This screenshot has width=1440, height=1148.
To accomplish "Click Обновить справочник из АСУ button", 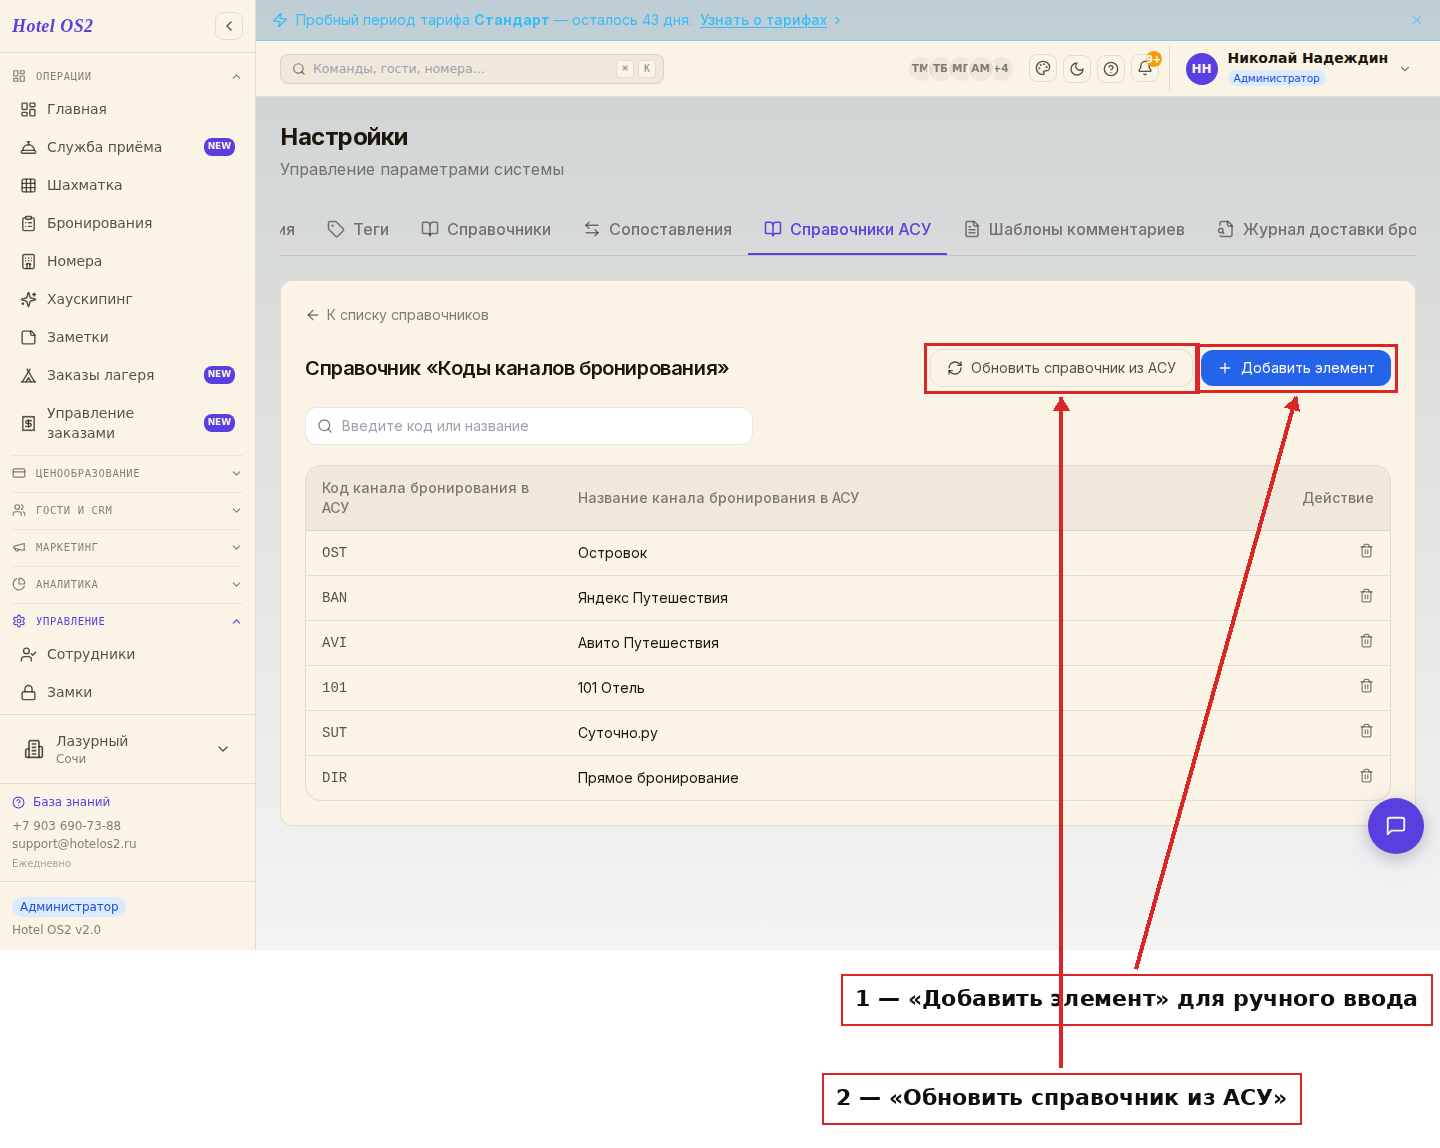I will click(1061, 368).
